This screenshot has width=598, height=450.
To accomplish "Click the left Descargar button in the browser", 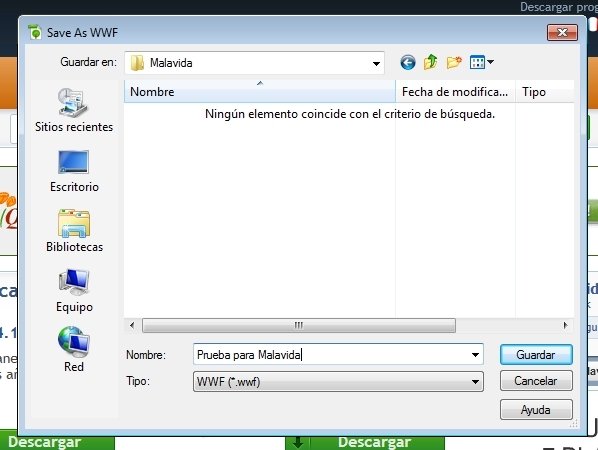I will click(57, 442).
